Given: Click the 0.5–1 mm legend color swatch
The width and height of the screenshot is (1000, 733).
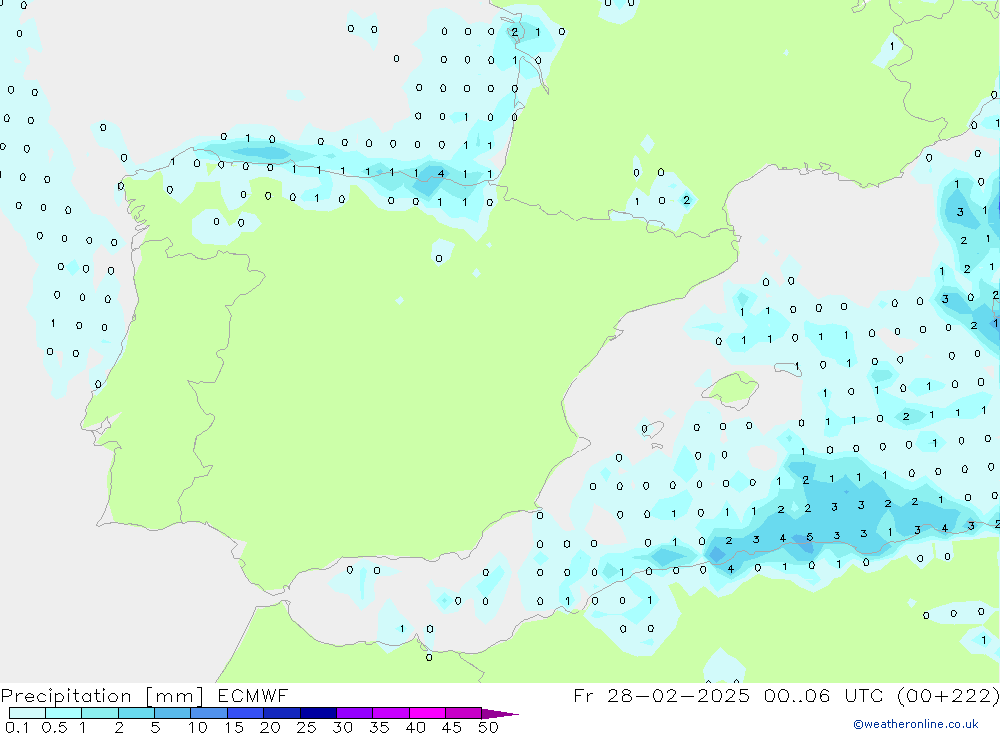Looking at the screenshot, I should click(63, 713).
